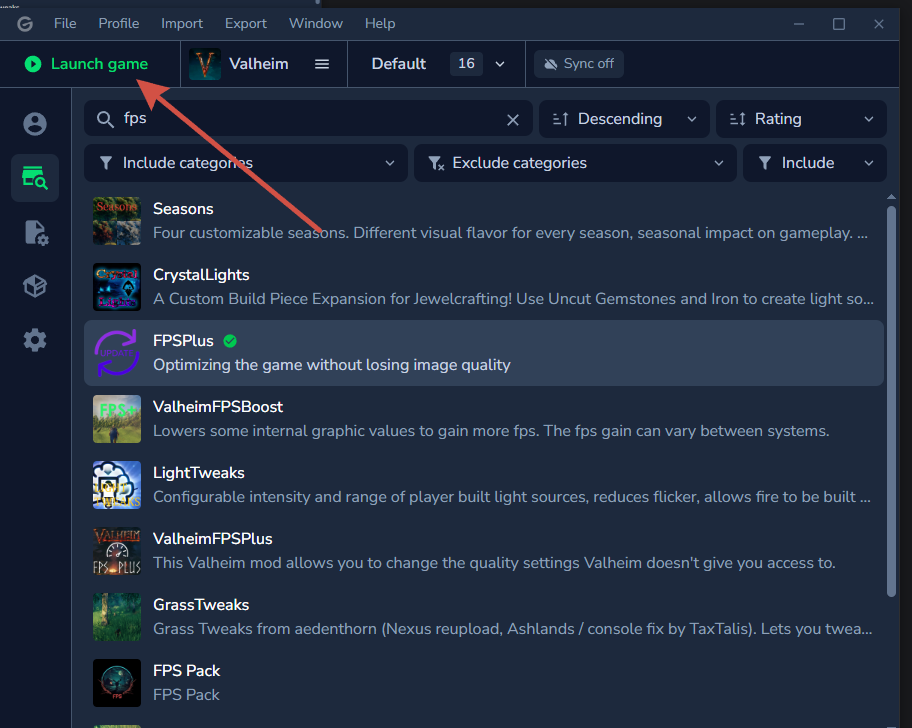Open the browse mods sidebar icon
The image size is (912, 728).
tap(35, 178)
